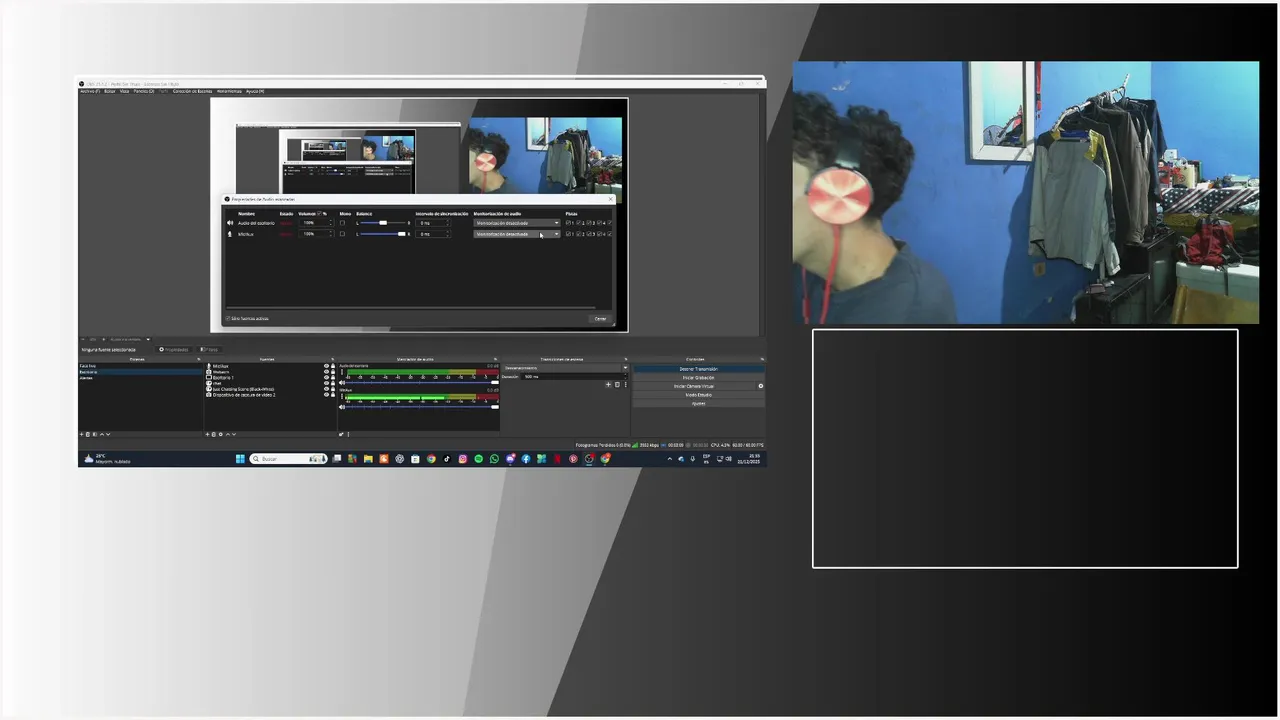1280x720 pixels.
Task: Hide the Mic/Aux source with its eye icon
Action: coord(326,366)
